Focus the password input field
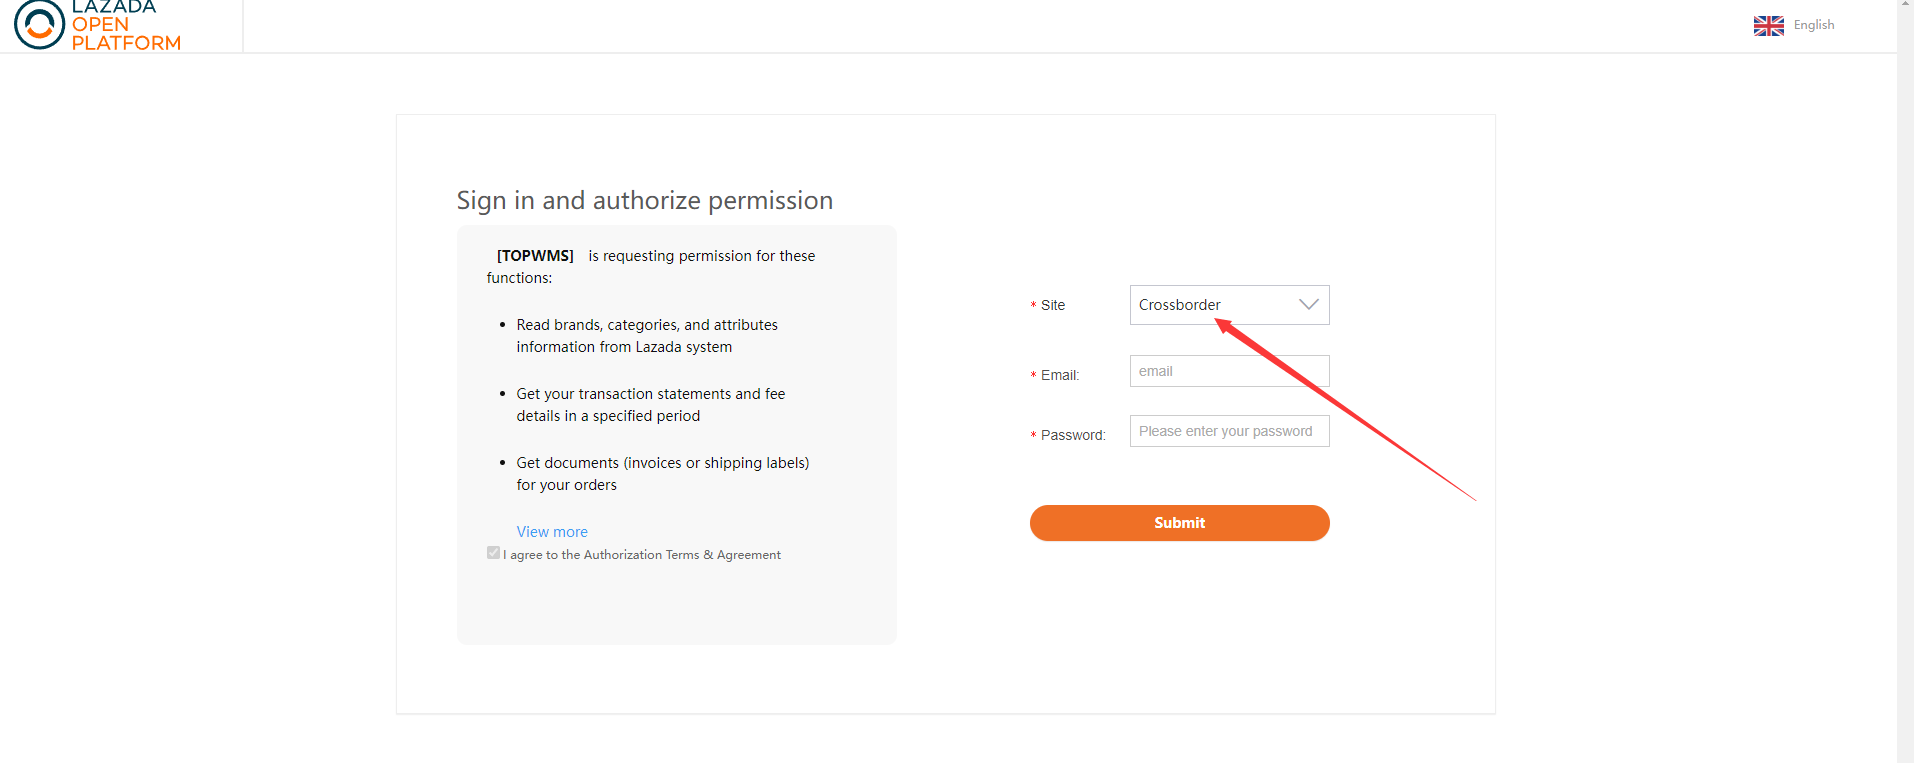1914x763 pixels. tap(1229, 431)
